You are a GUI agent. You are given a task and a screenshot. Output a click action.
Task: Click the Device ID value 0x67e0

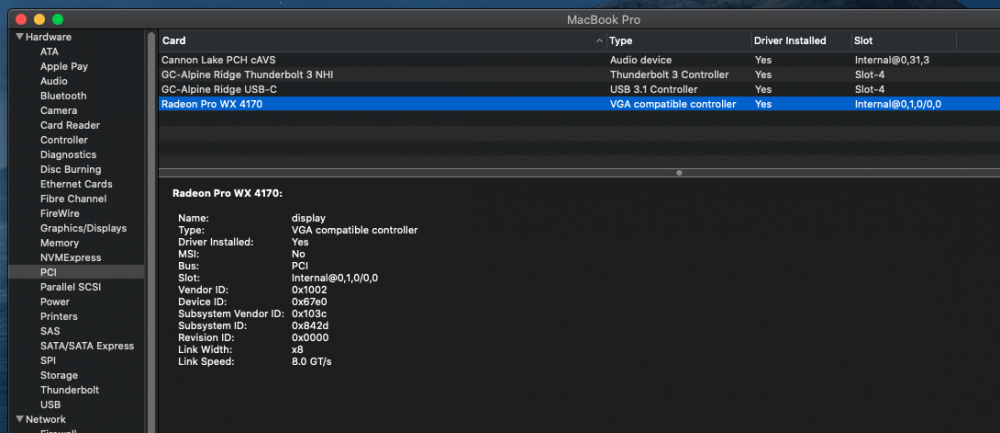pyautogui.click(x=309, y=302)
